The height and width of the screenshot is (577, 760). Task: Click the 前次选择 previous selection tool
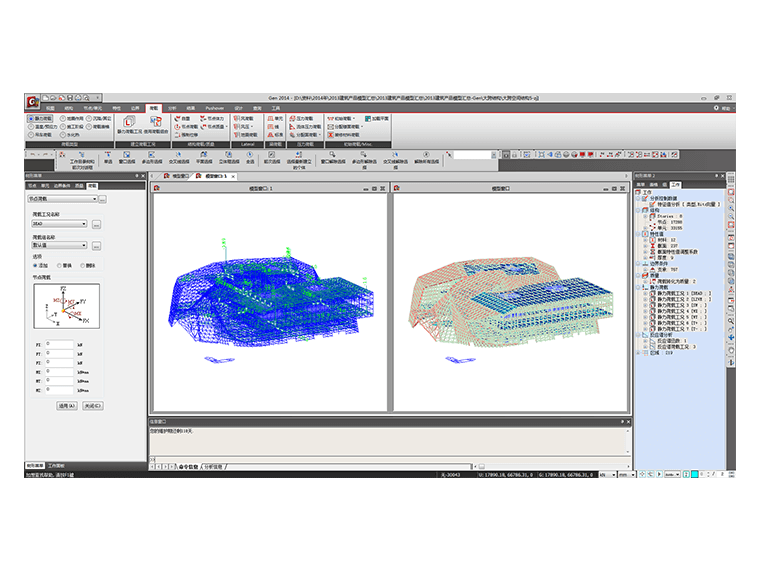(x=272, y=158)
